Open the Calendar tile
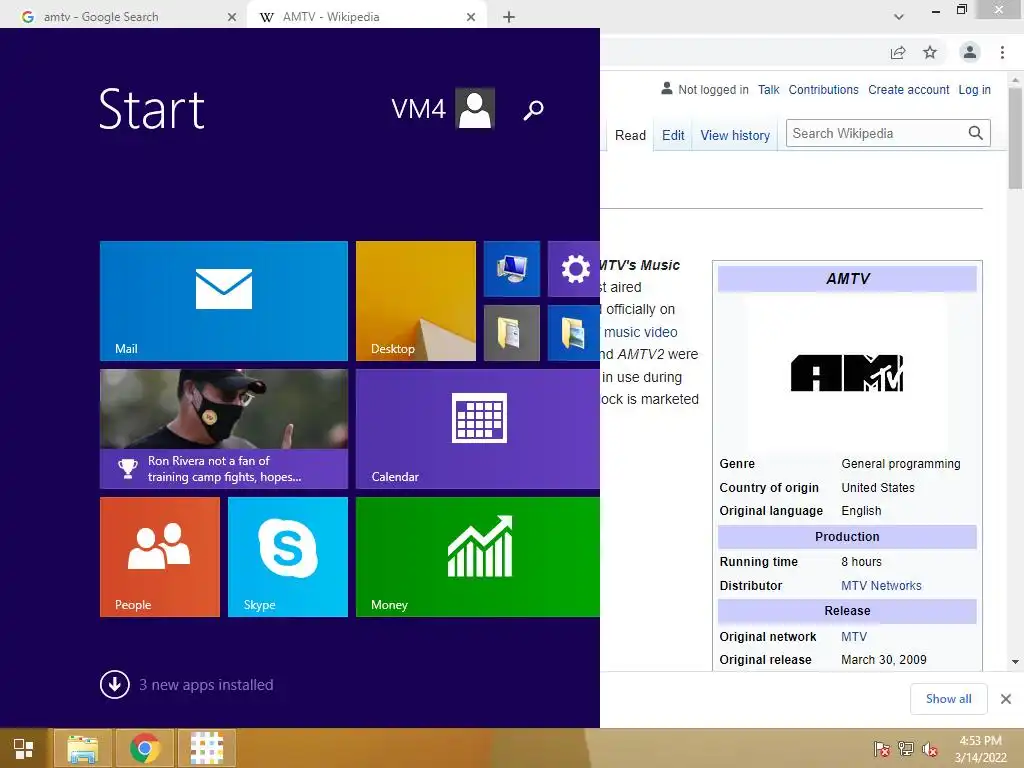 pos(478,428)
